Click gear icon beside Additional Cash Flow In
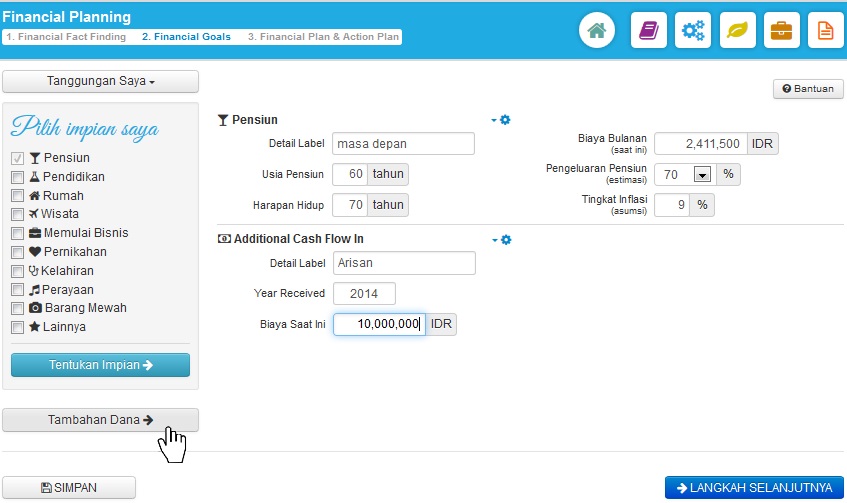The height and width of the screenshot is (503, 847). click(x=505, y=240)
